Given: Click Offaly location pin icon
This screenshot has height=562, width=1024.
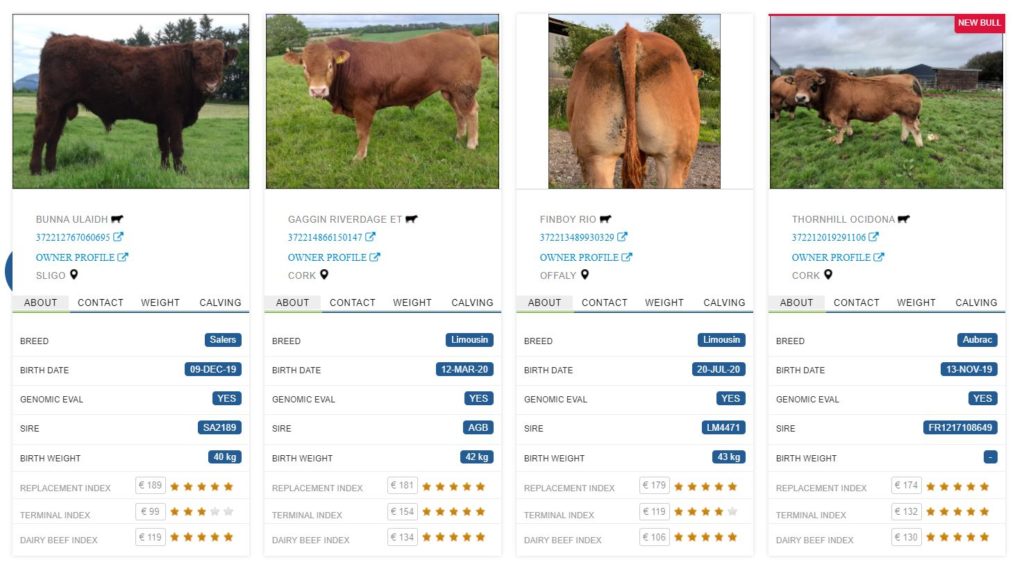Looking at the screenshot, I should [585, 275].
